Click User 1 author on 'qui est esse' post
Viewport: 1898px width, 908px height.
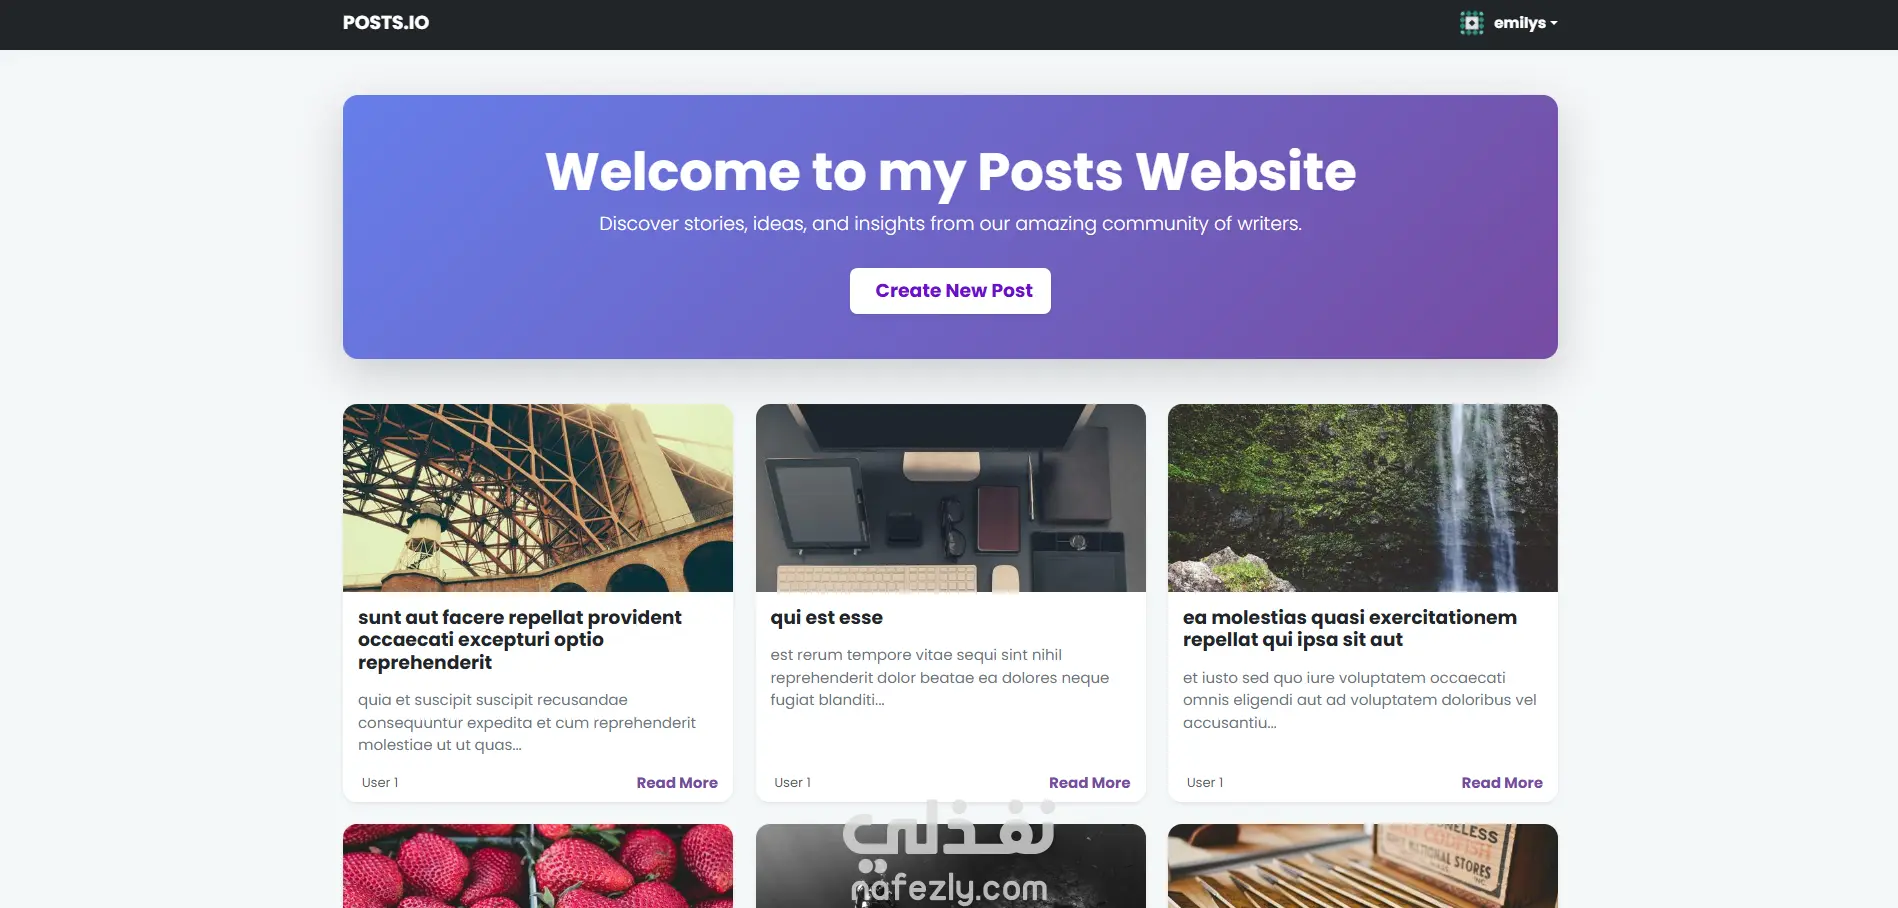coord(792,783)
